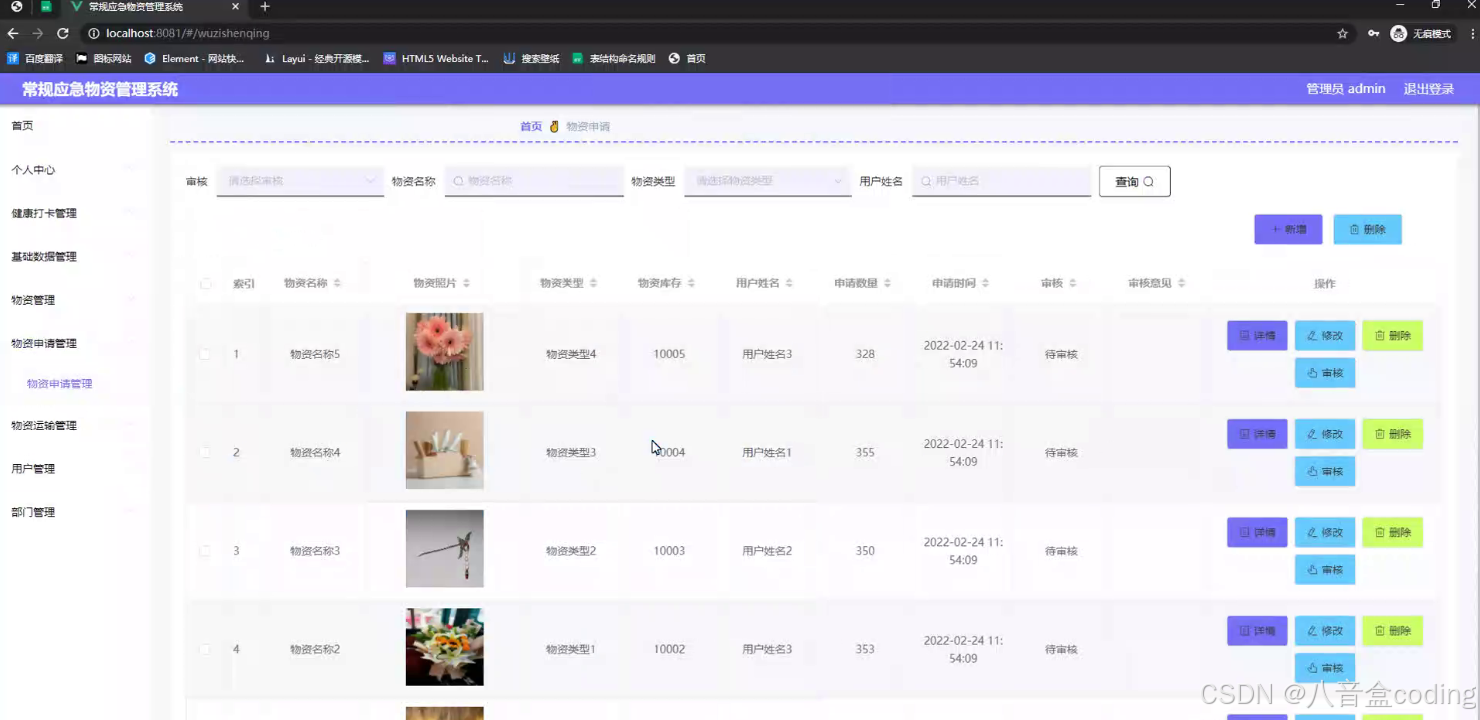Check the row for 物资名称4
This screenshot has width=1480, height=720.
tap(205, 452)
